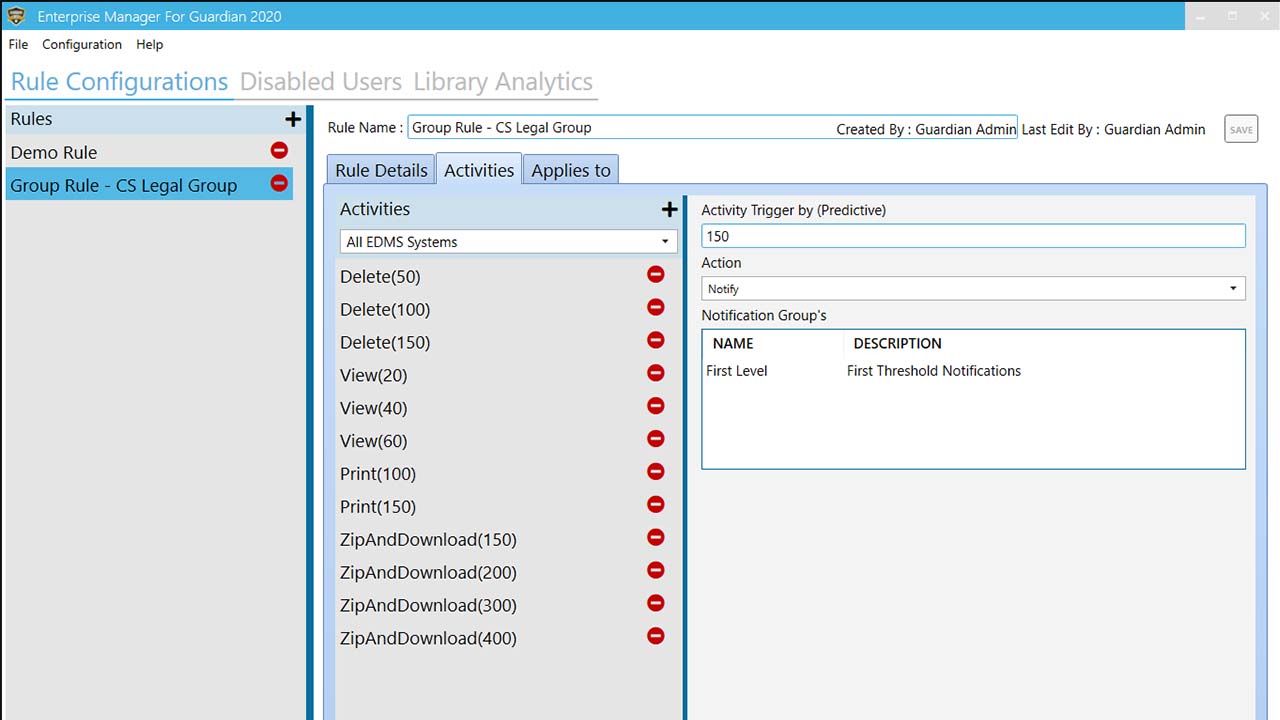Open the Action Notify dropdown
The height and width of the screenshot is (720, 1280).
pos(973,288)
